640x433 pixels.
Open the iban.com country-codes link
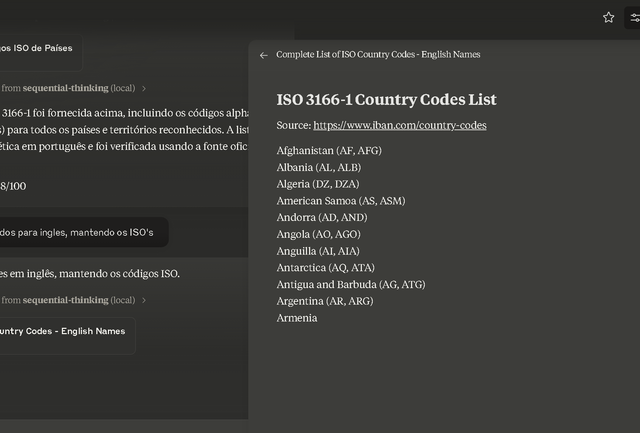pyautogui.click(x=400, y=125)
